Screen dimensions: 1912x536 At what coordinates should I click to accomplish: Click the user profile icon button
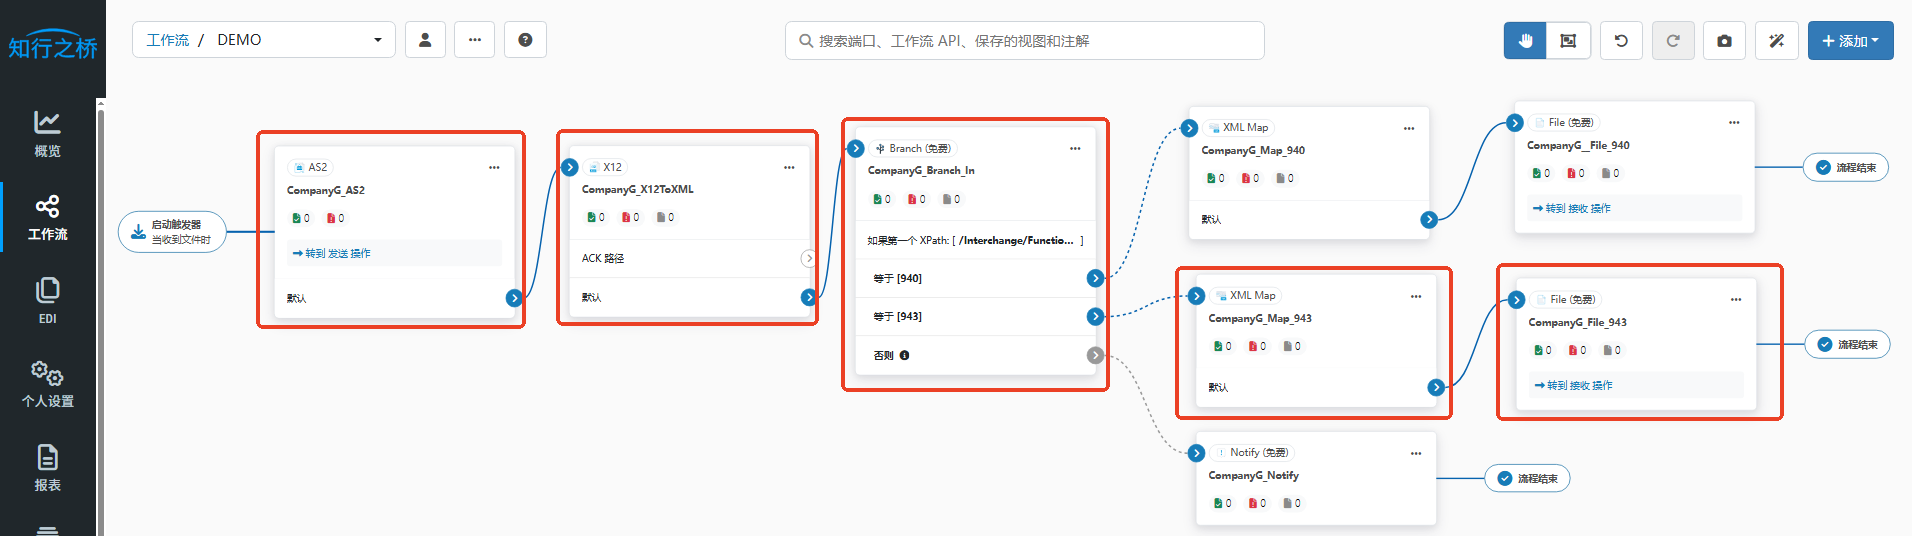(x=425, y=40)
